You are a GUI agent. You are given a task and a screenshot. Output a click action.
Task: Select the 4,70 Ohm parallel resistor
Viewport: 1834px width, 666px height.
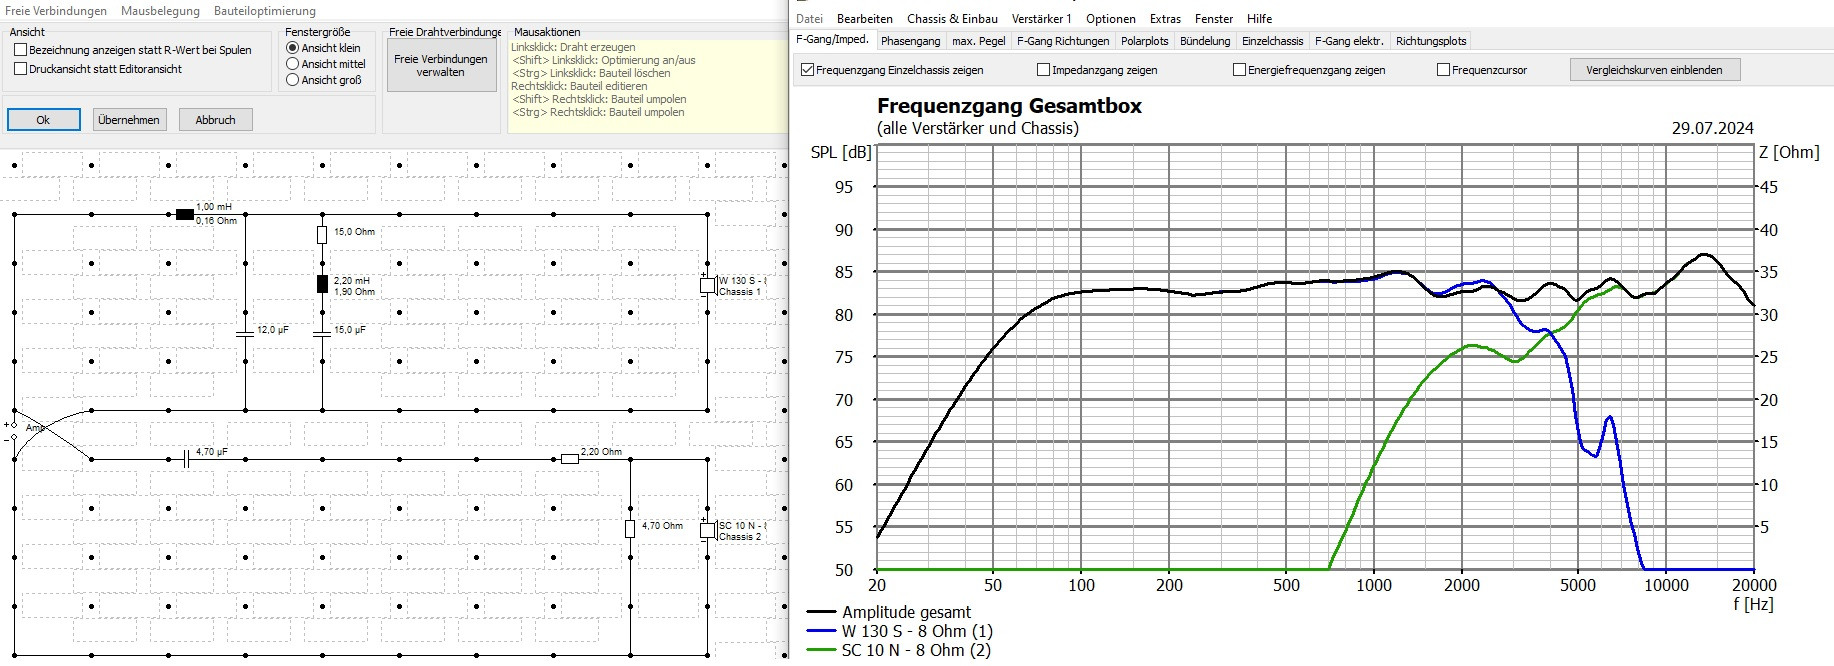(630, 529)
